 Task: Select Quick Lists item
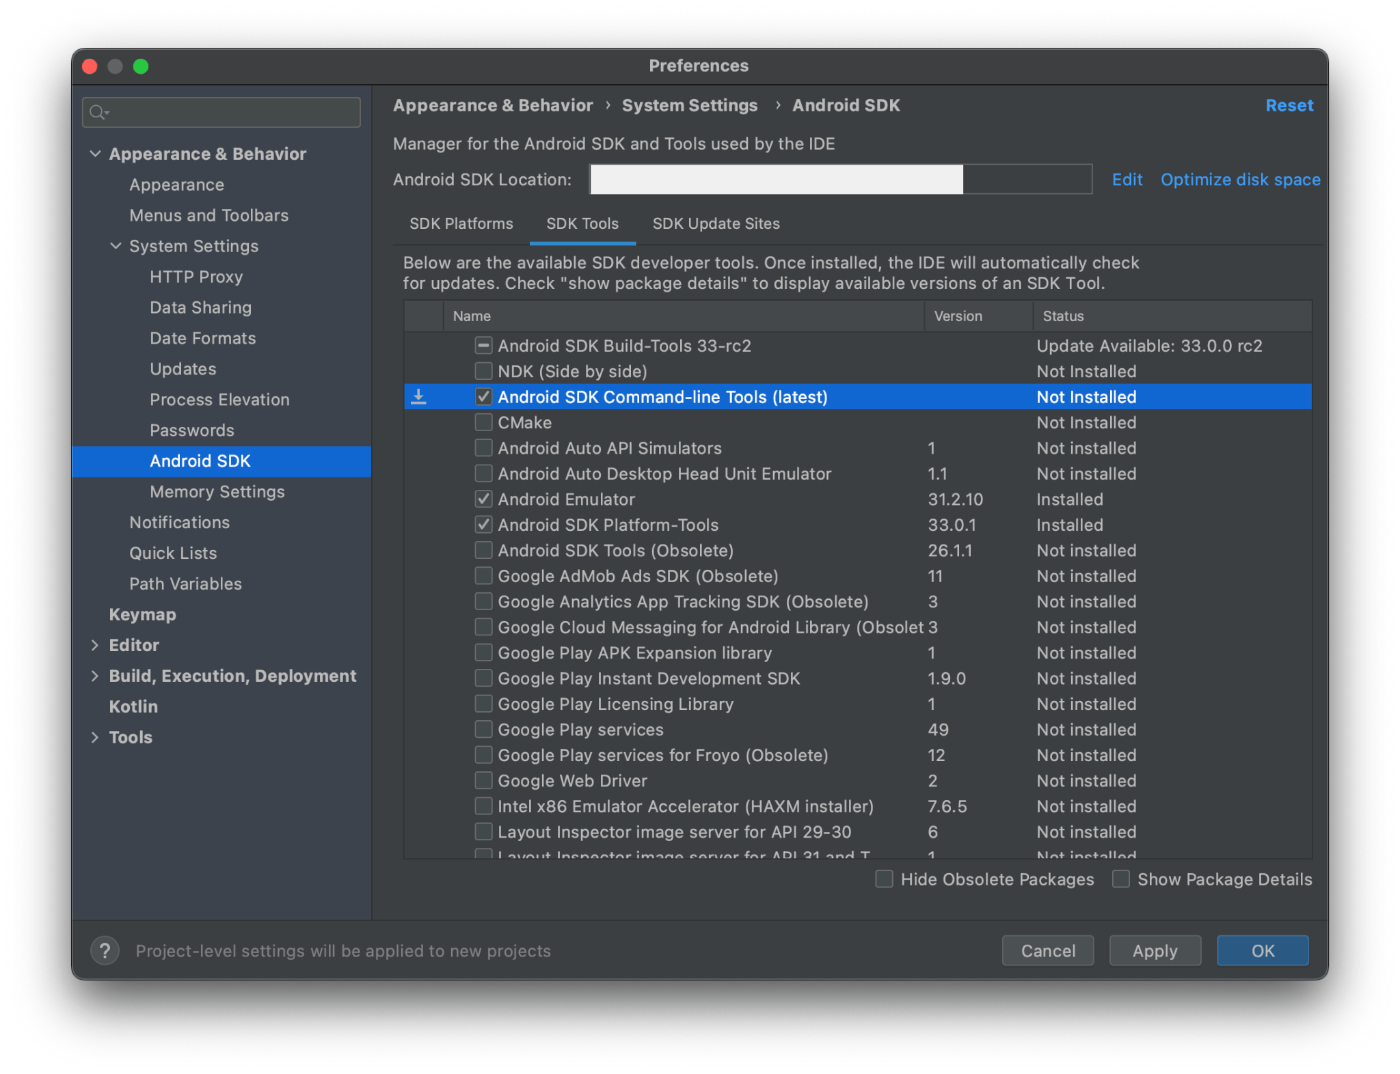point(173,553)
